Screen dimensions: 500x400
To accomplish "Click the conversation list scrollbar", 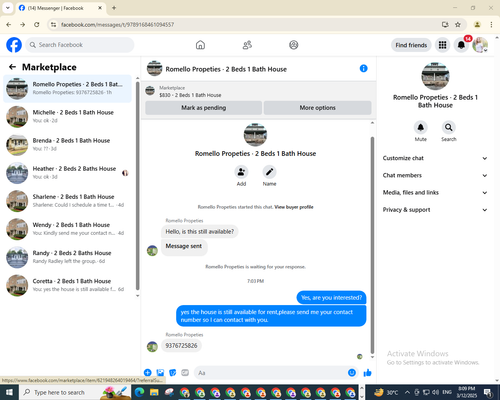I will (137, 186).
